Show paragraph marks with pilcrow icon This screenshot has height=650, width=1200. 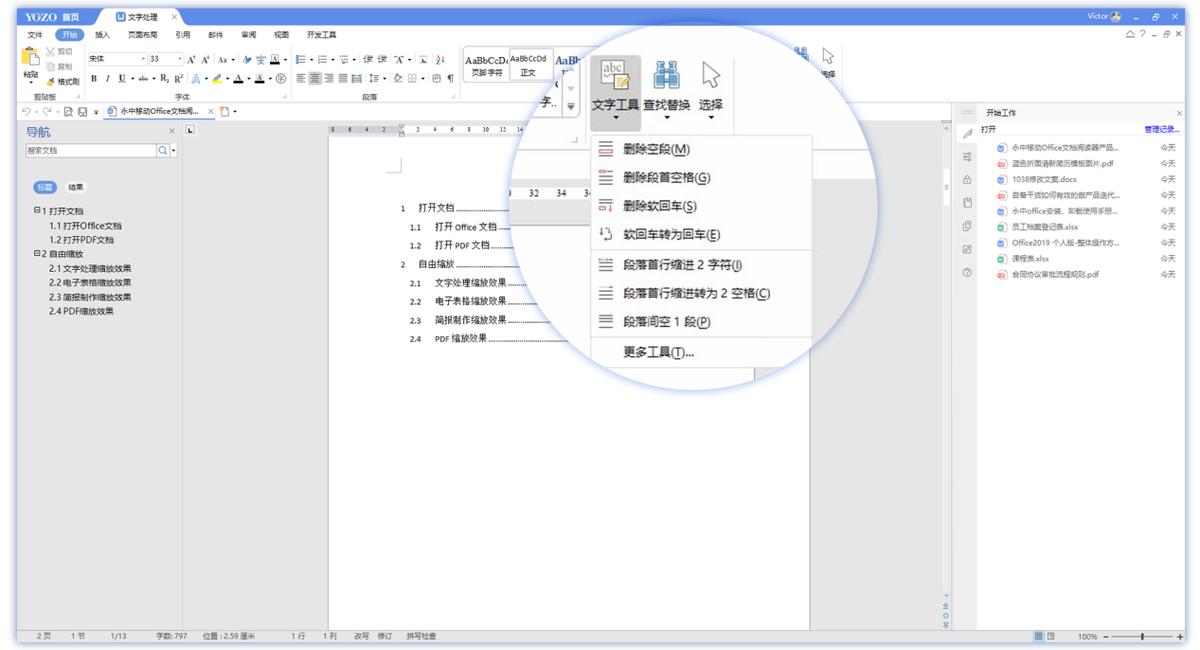click(449, 80)
